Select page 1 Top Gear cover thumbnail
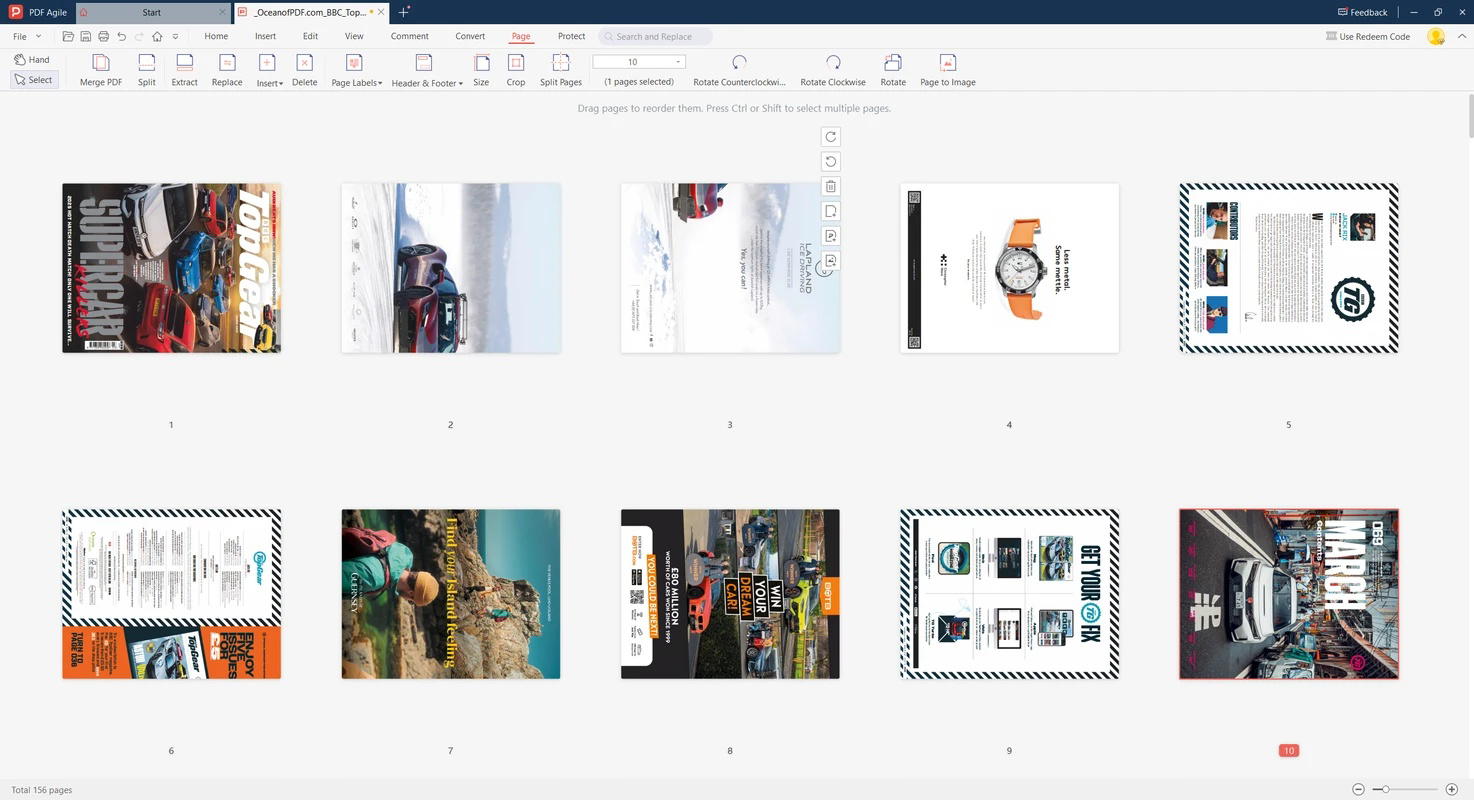Screen dimensions: 1474x800 171,268
